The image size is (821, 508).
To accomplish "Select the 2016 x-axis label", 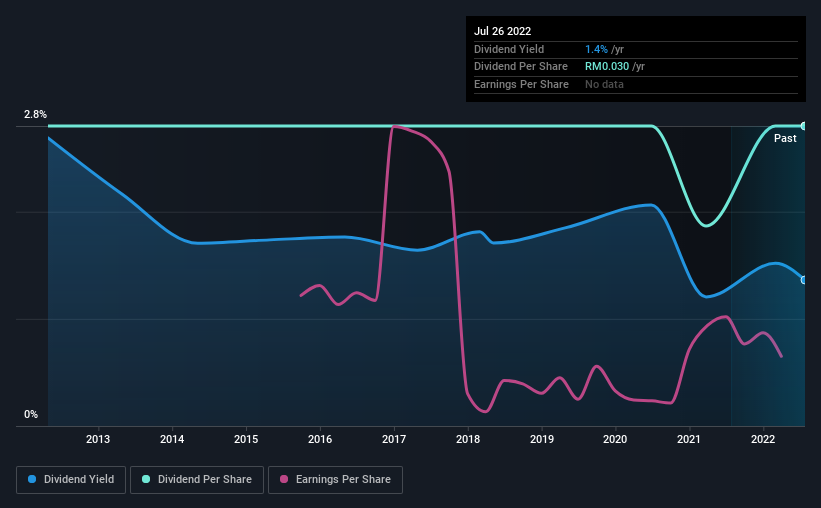I will point(320,439).
